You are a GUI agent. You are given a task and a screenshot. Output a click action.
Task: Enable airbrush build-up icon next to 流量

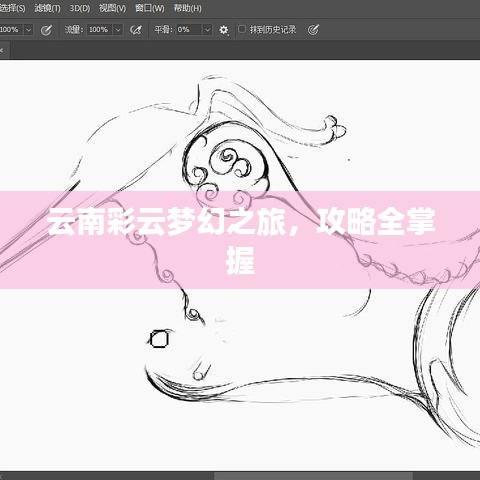coord(136,30)
